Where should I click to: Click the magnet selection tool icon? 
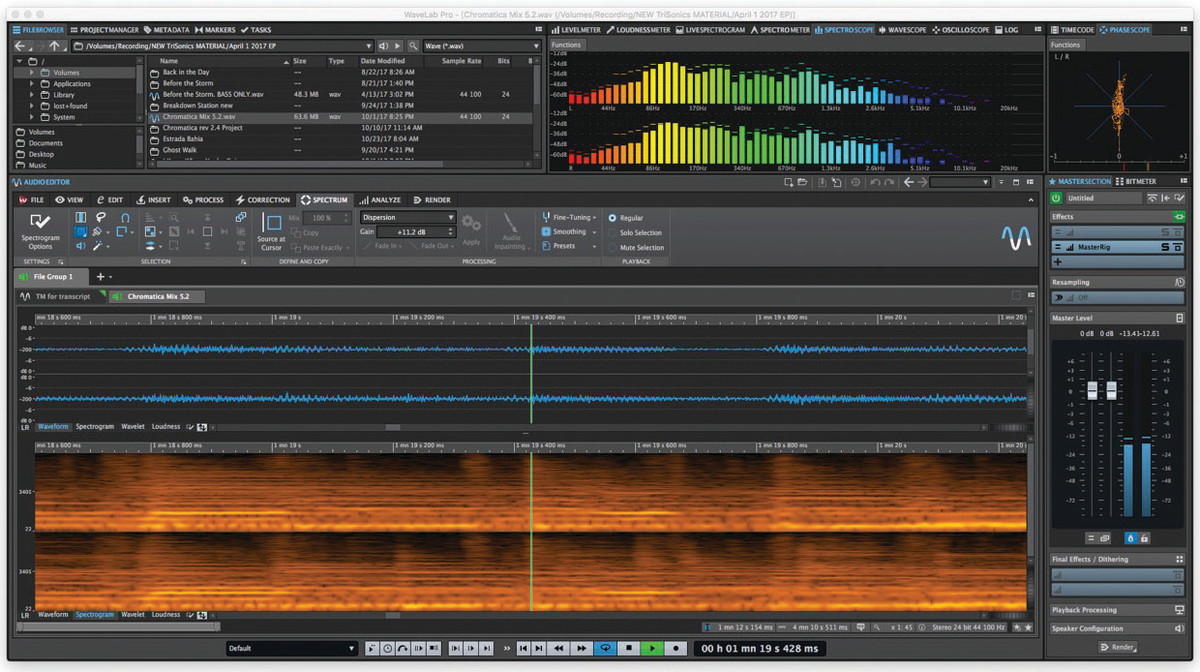[x=125, y=217]
